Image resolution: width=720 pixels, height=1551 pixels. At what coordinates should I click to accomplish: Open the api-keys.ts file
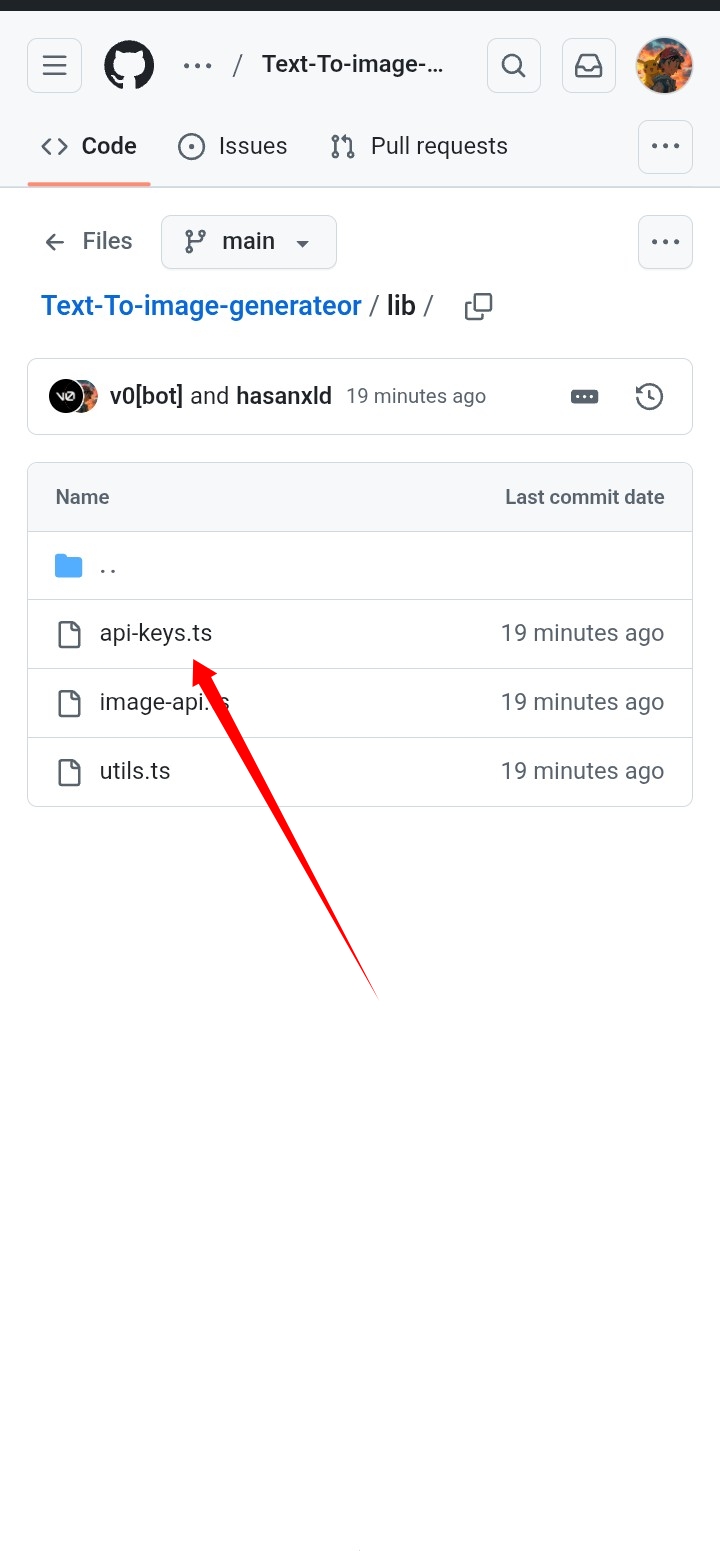[156, 633]
